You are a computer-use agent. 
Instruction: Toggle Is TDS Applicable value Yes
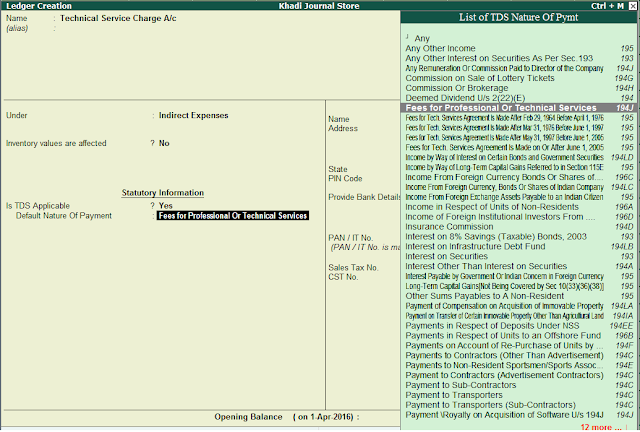(166, 205)
